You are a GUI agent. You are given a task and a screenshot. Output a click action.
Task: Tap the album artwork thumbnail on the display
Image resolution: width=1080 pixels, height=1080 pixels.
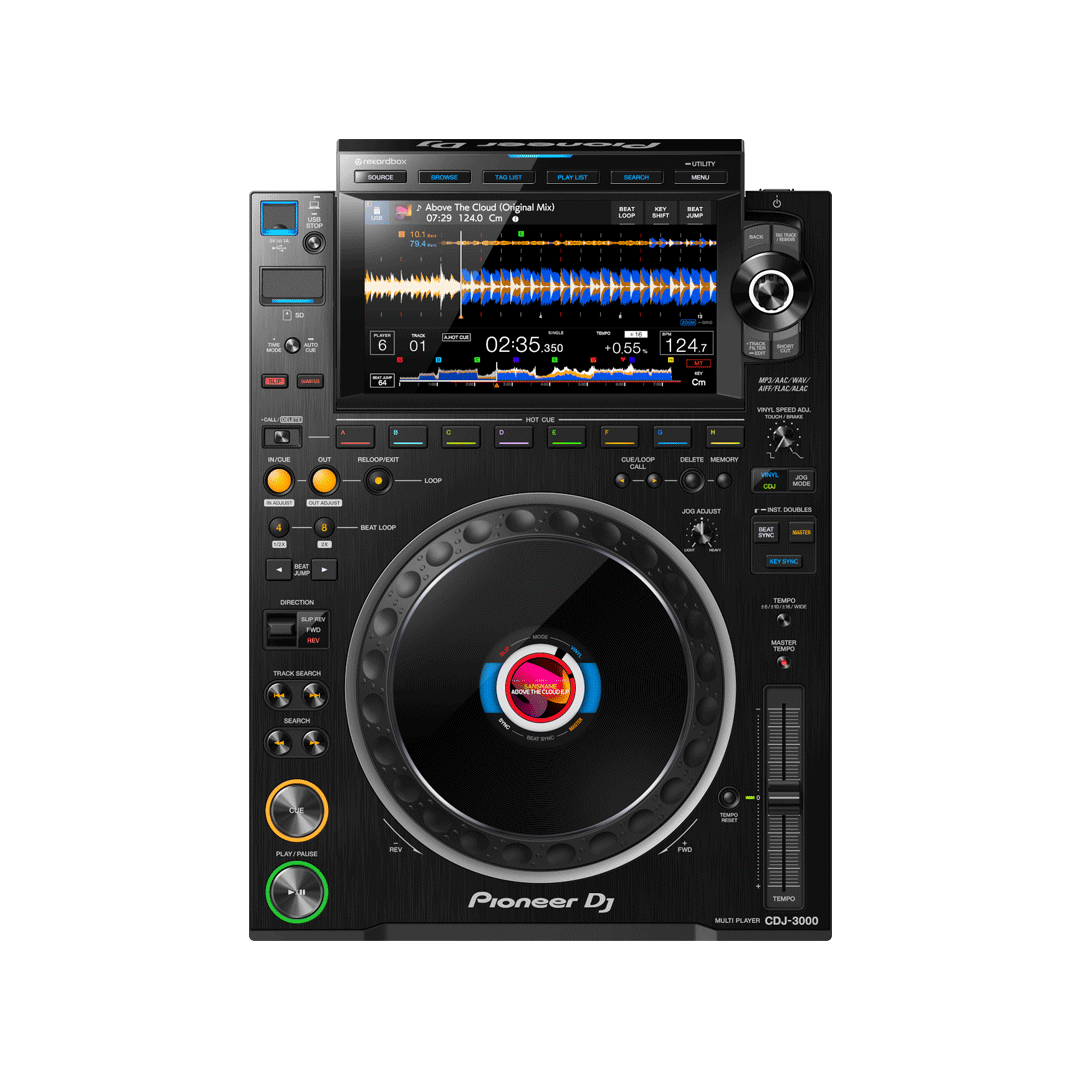pyautogui.click(x=403, y=212)
